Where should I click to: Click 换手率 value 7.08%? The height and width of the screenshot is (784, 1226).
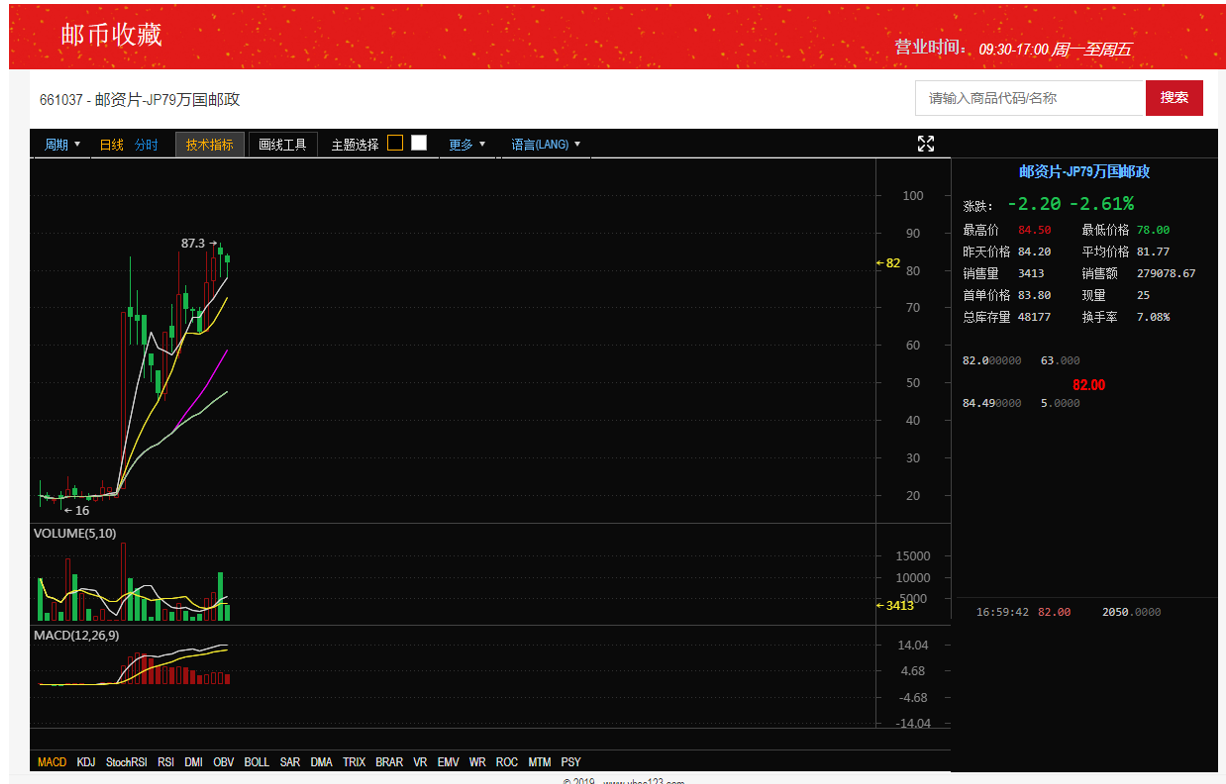pyautogui.click(x=1153, y=317)
